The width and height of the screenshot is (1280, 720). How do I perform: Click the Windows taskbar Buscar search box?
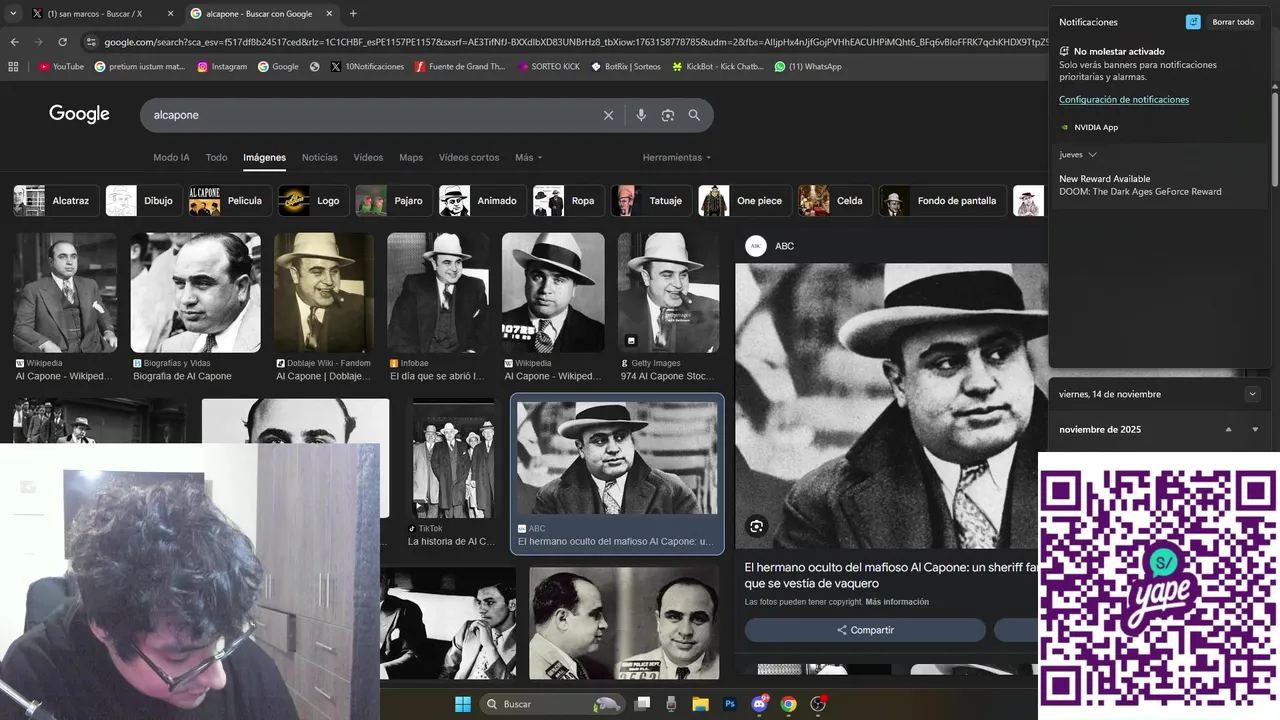(x=554, y=704)
